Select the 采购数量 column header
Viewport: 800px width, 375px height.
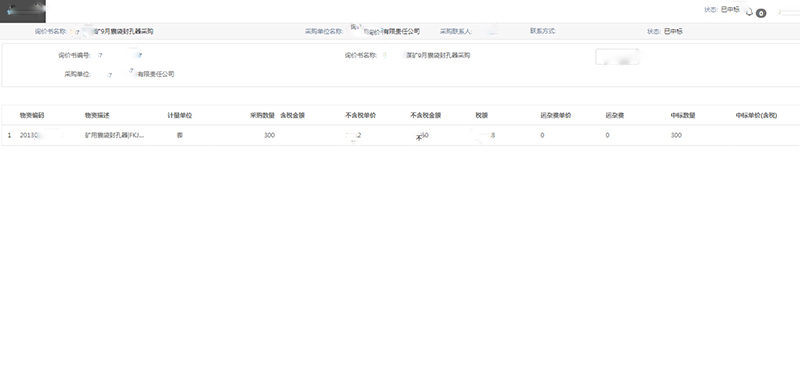(262, 115)
